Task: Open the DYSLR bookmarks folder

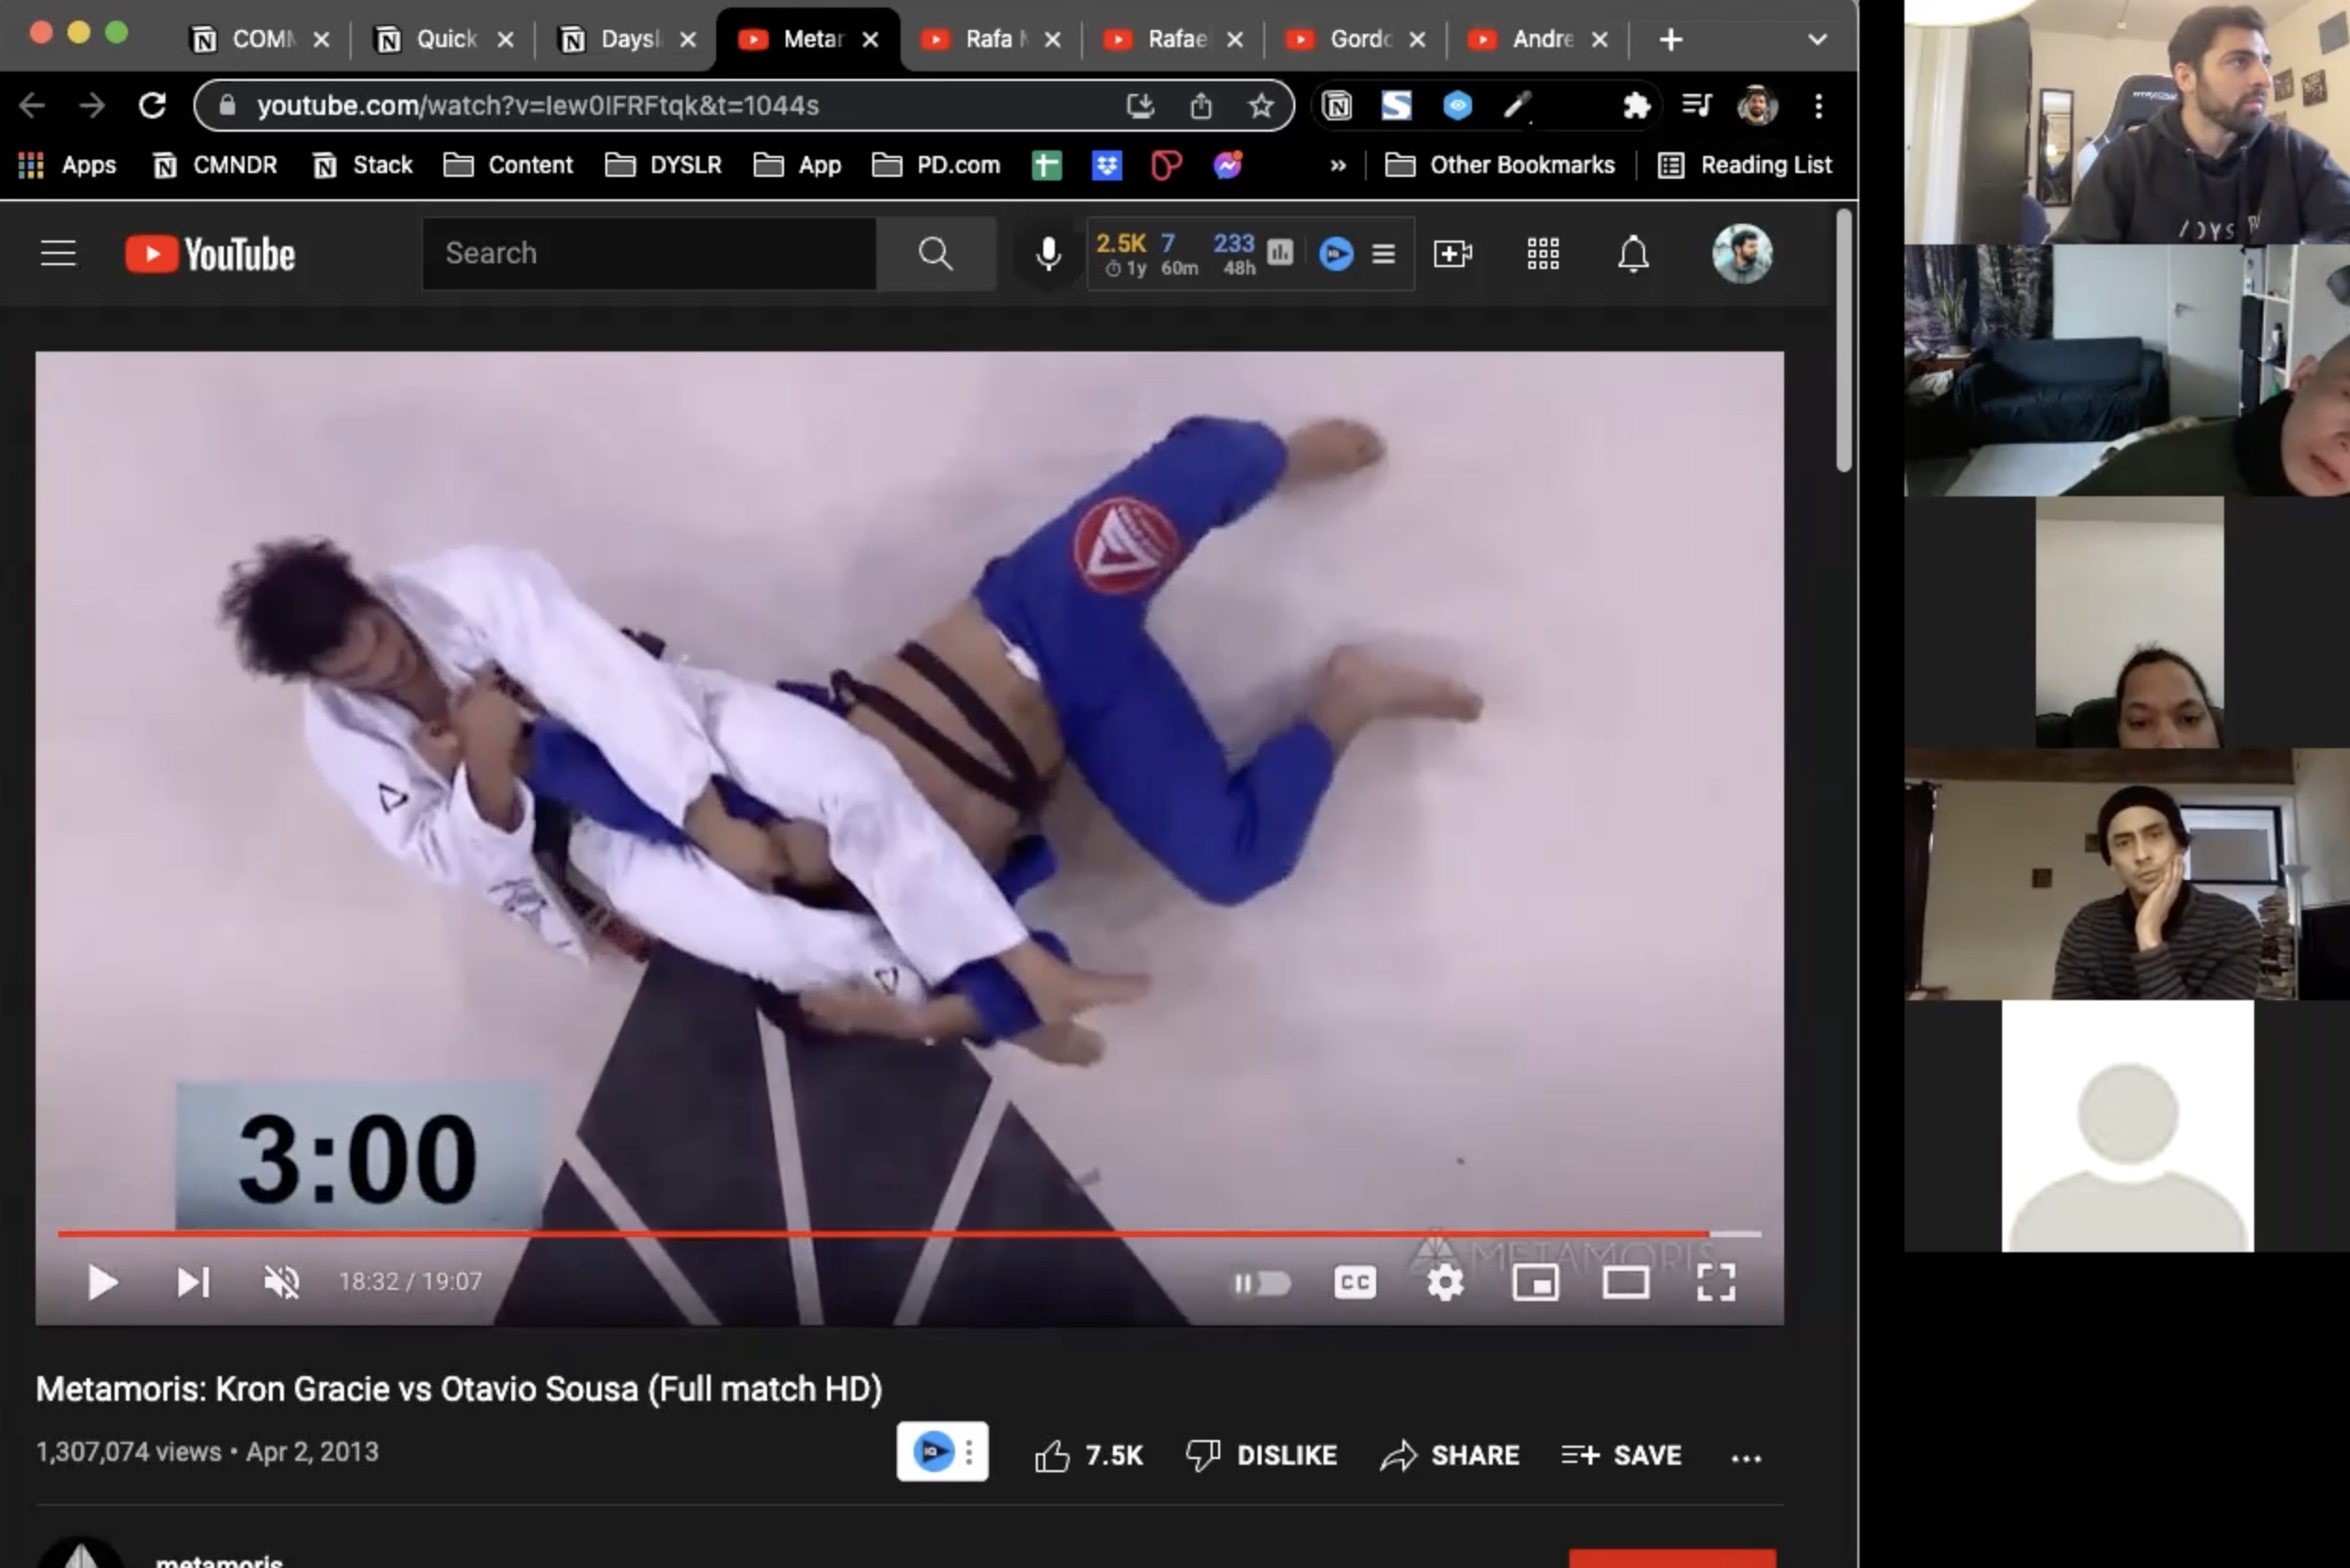Action: pos(663,165)
